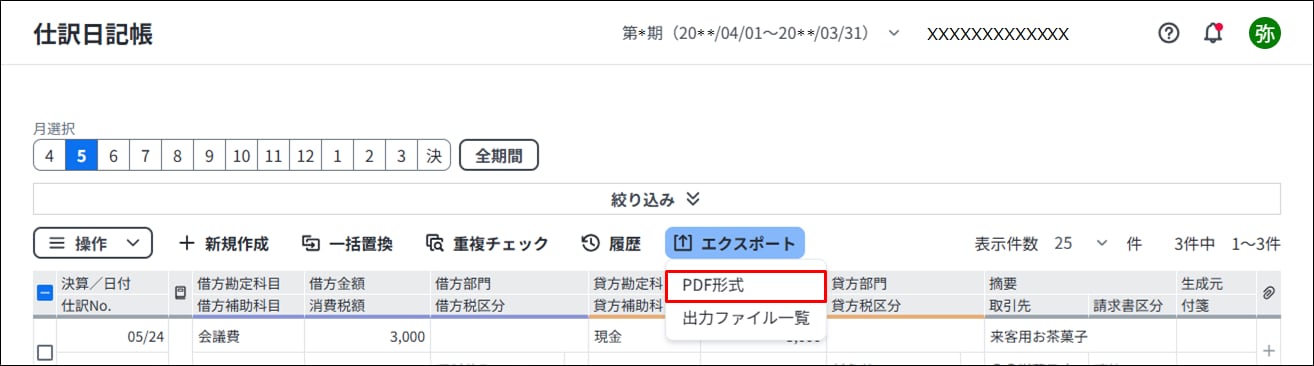Tick the checkbox for the 05/24 entry
The height and width of the screenshot is (366, 1314).
coord(44,352)
